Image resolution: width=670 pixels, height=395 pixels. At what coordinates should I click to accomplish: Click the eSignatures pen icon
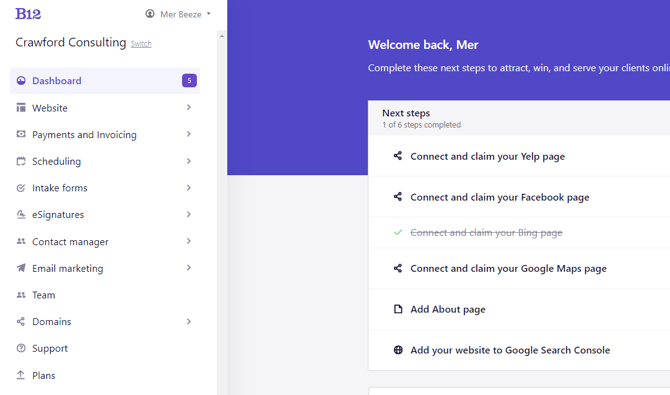(21, 214)
